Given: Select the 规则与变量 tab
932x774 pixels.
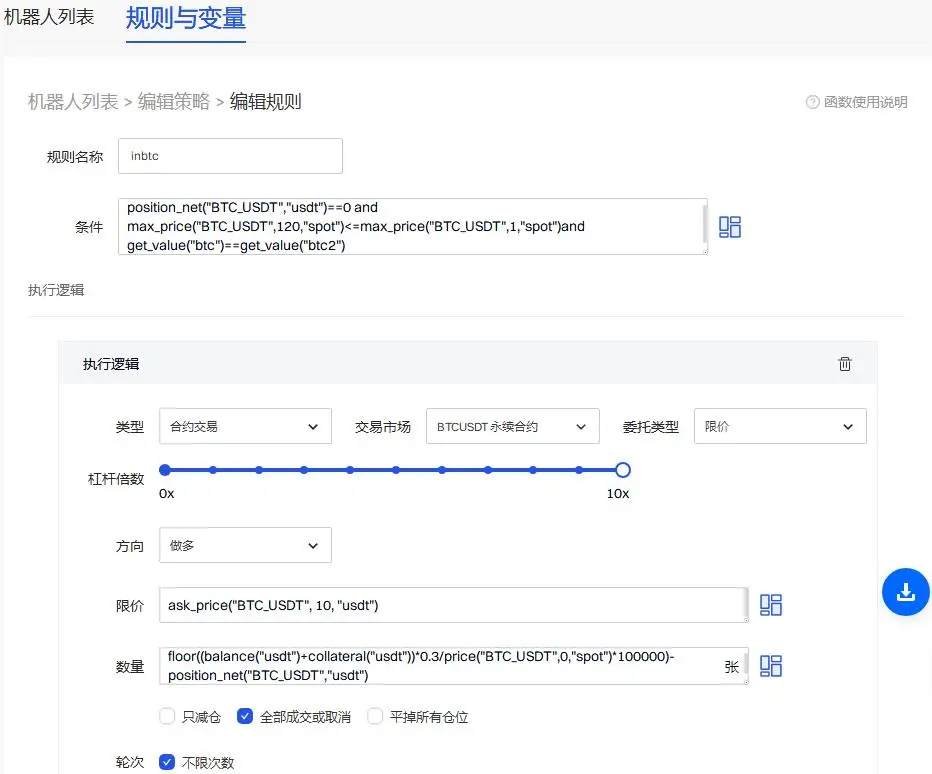Looking at the screenshot, I should [186, 18].
